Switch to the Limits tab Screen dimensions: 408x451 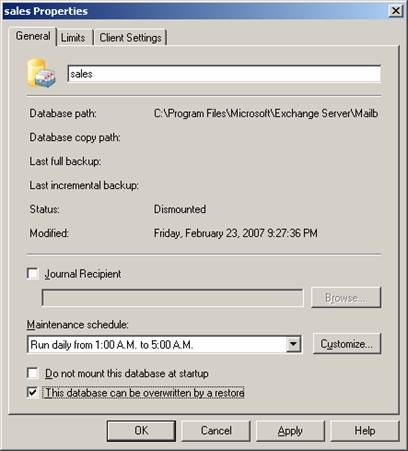point(73,38)
